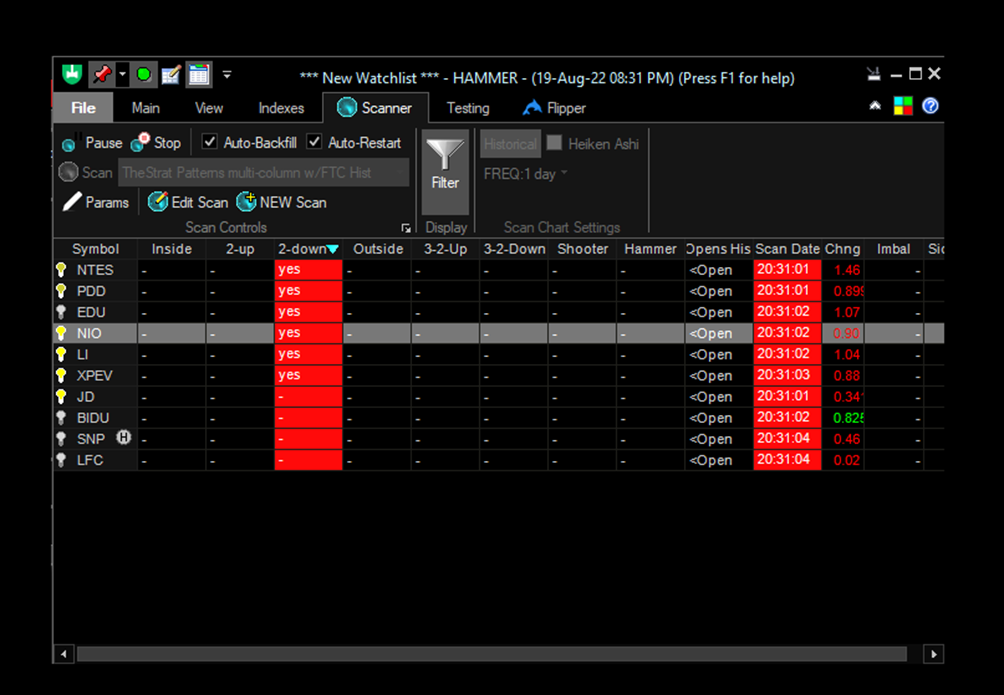1004x695 pixels.
Task: Click the horizontal scrollbar track thumb
Action: (x=492, y=654)
